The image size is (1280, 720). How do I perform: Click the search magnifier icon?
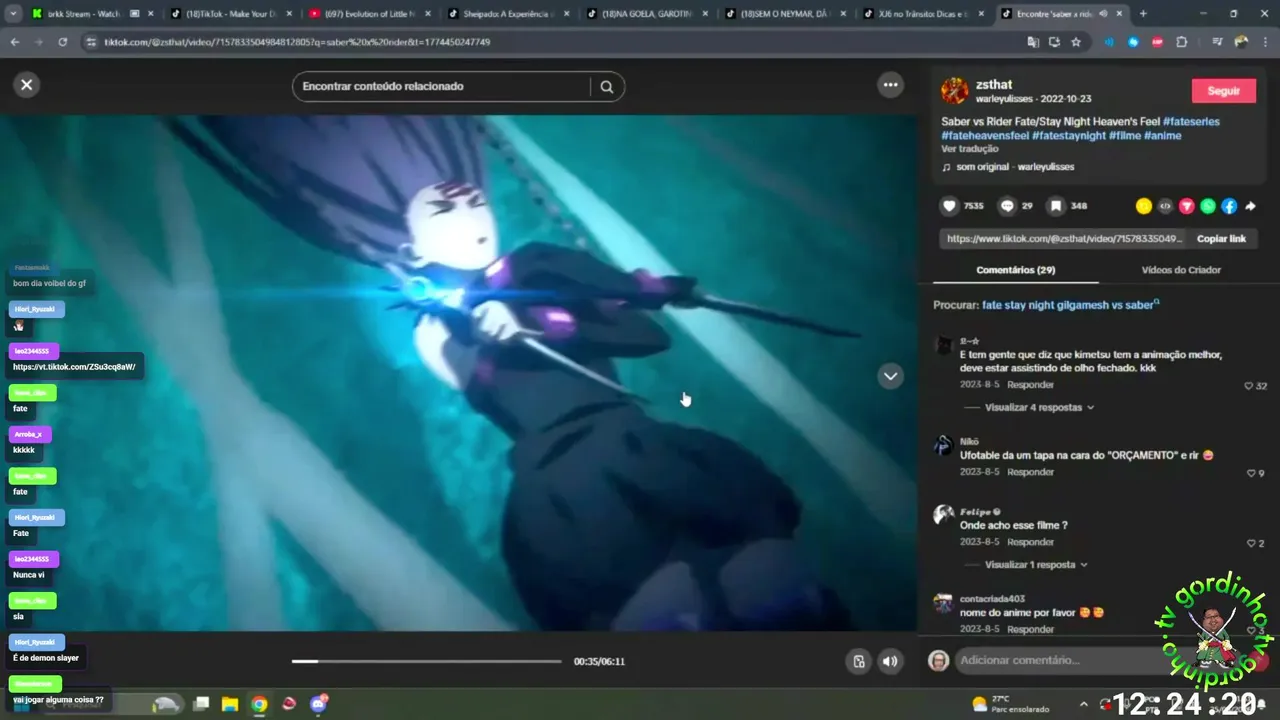pyautogui.click(x=606, y=87)
